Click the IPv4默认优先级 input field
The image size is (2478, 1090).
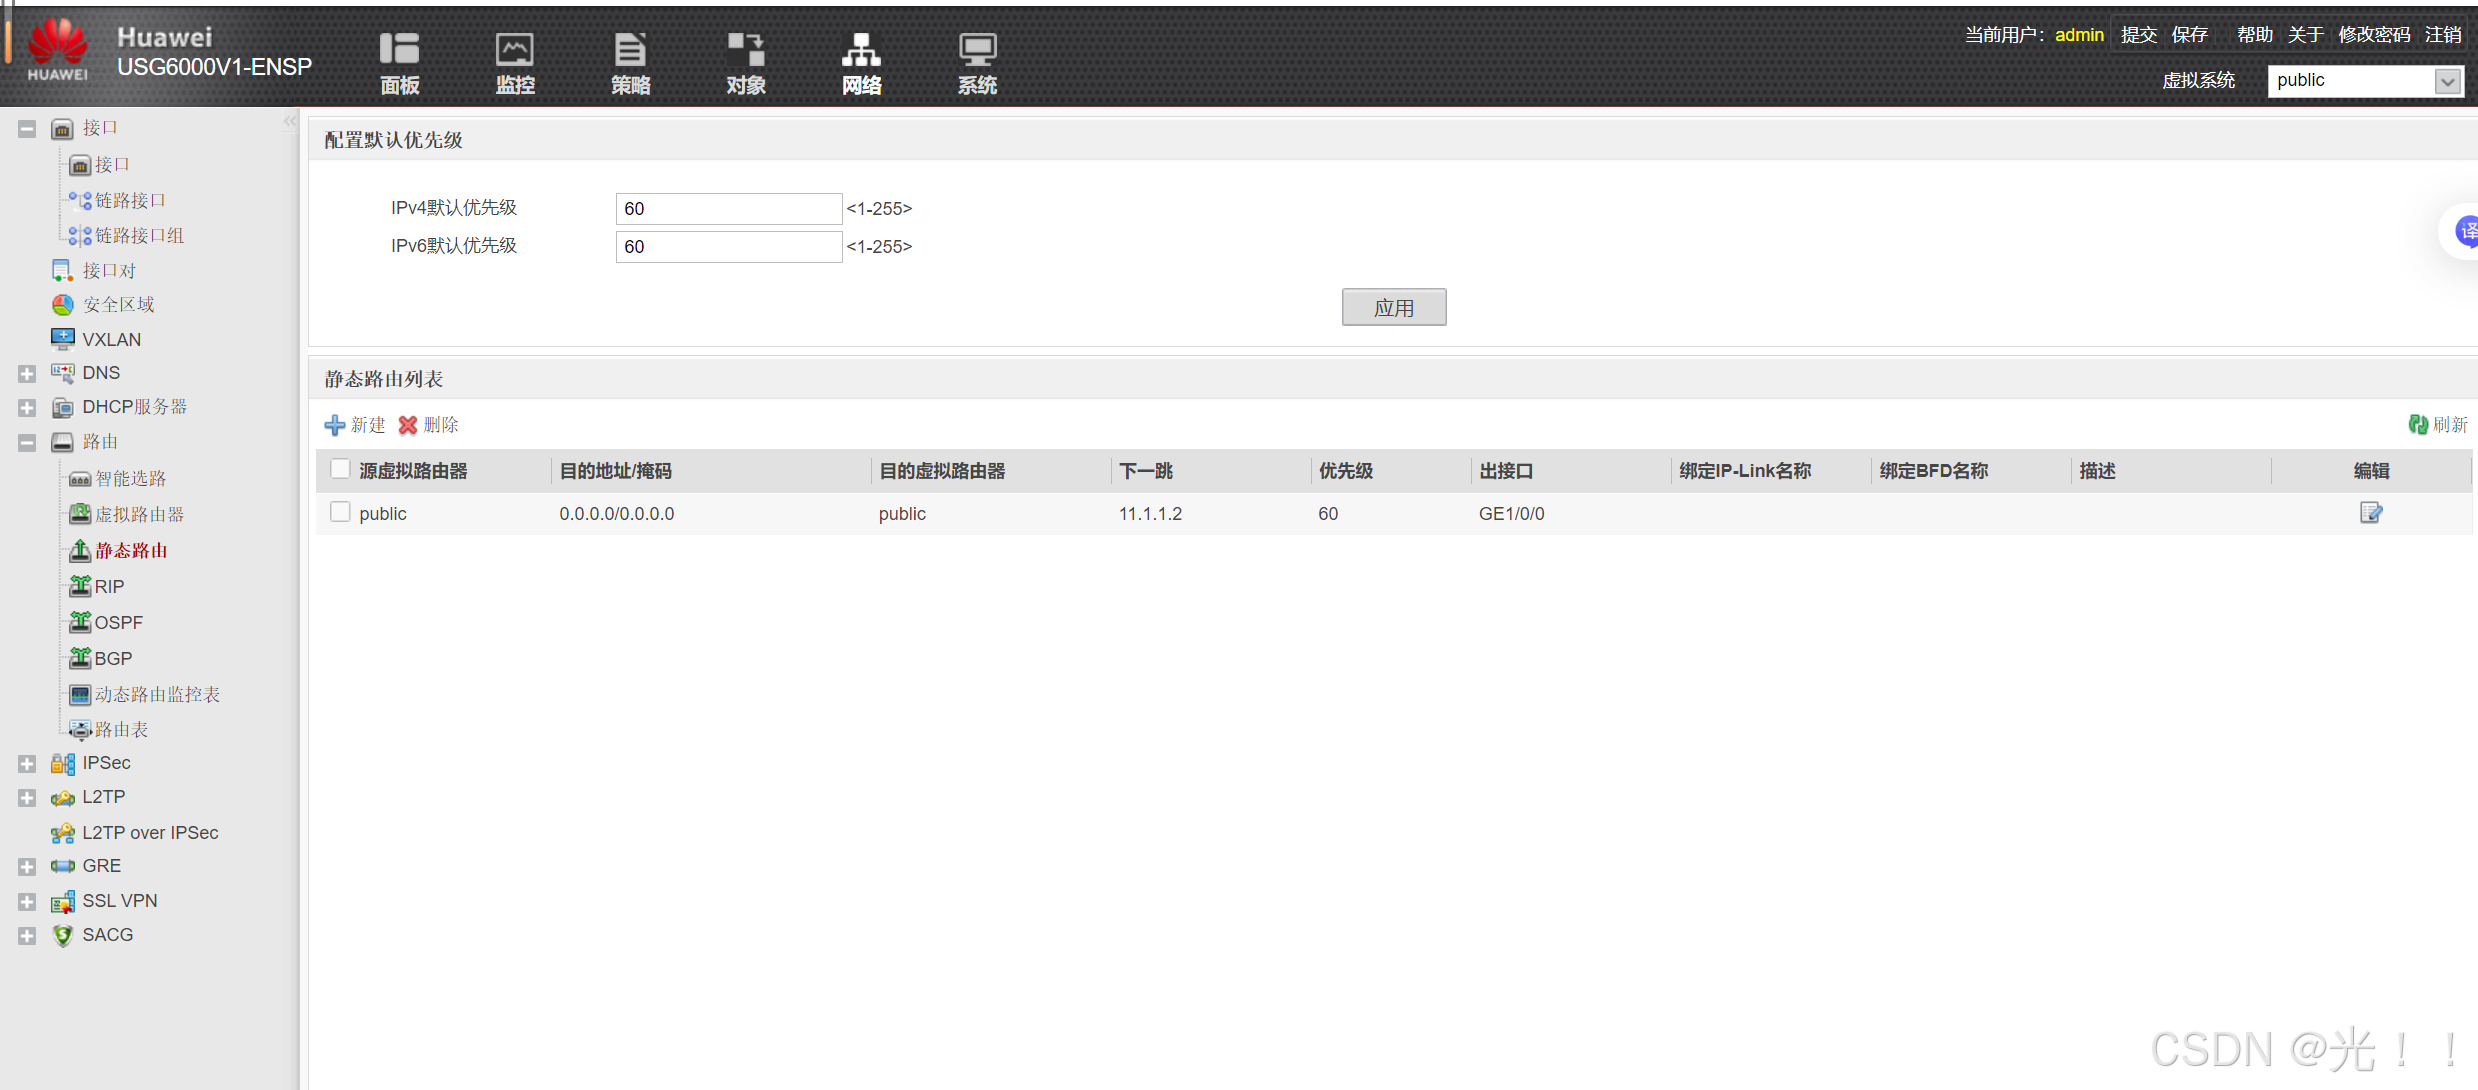coord(728,208)
